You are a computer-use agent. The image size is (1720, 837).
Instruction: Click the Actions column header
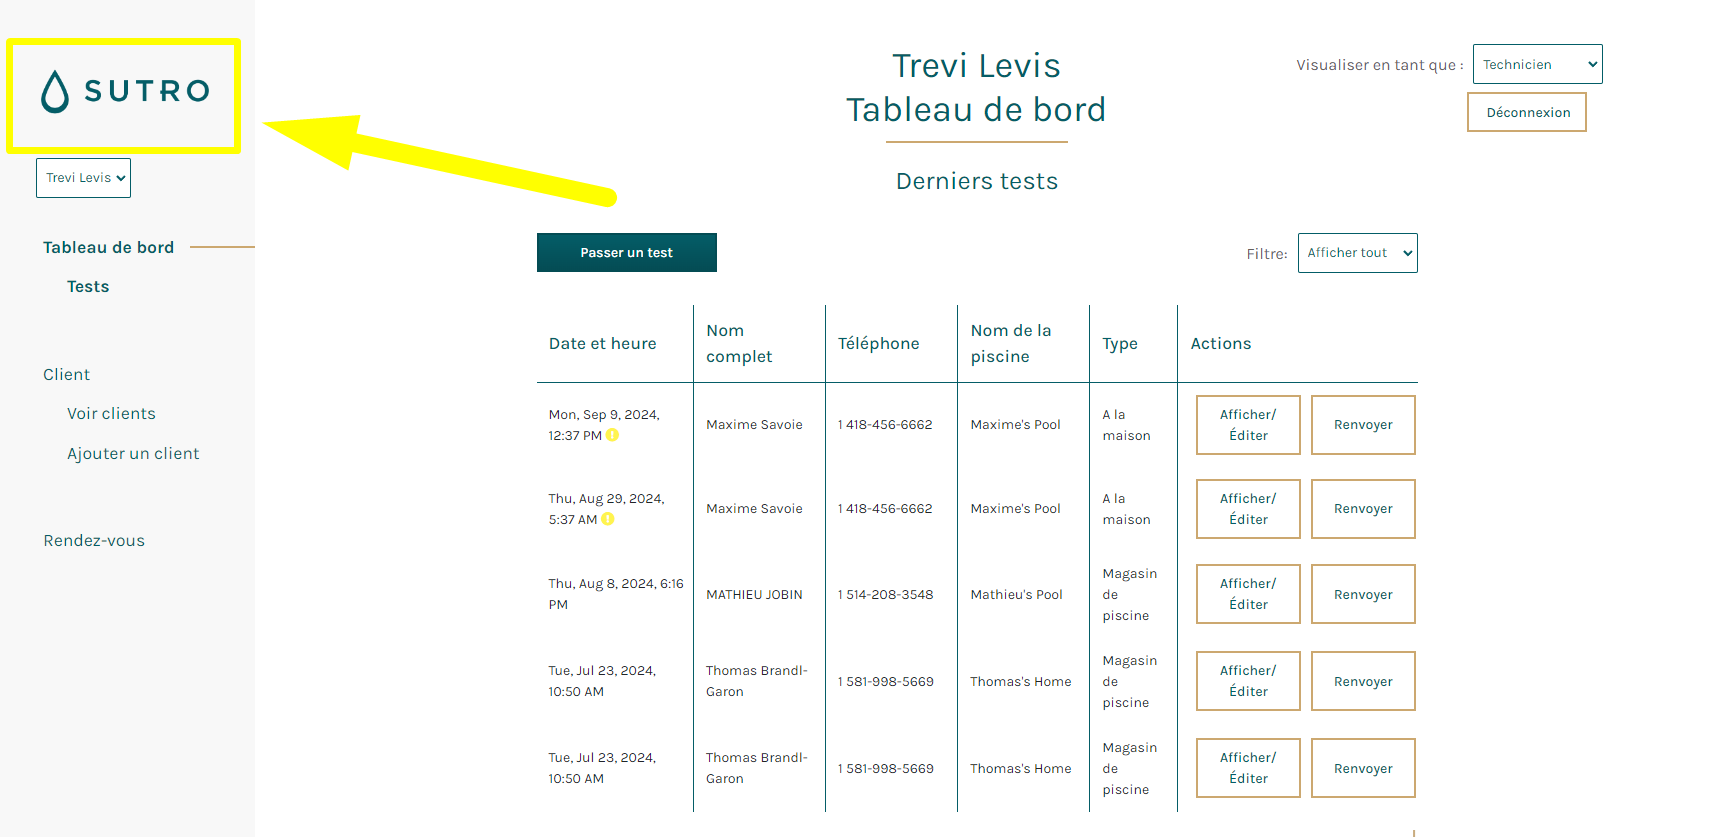click(1221, 344)
